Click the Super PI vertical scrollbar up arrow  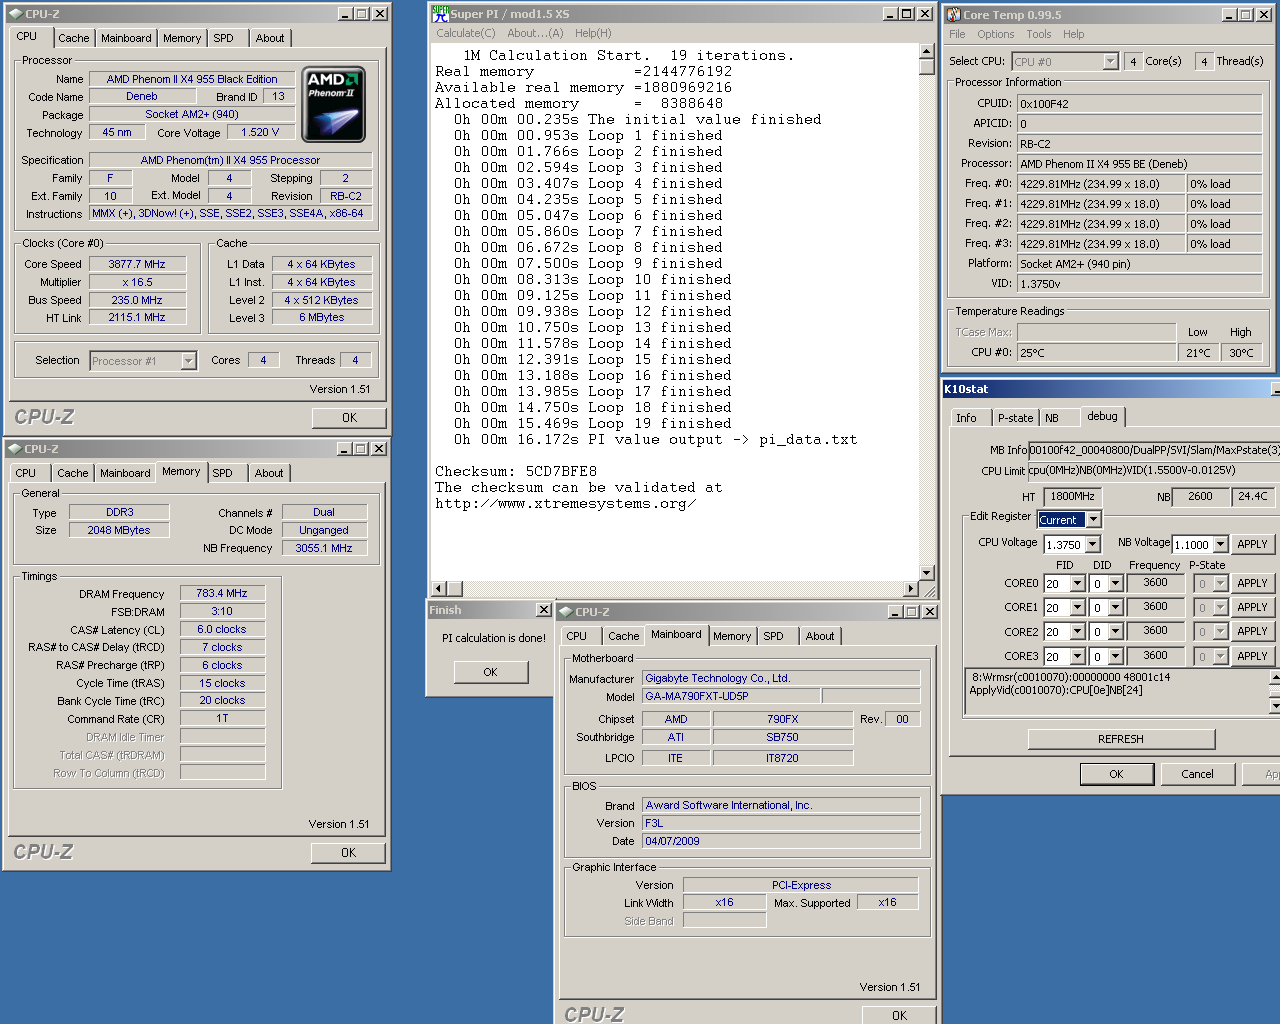point(927,53)
